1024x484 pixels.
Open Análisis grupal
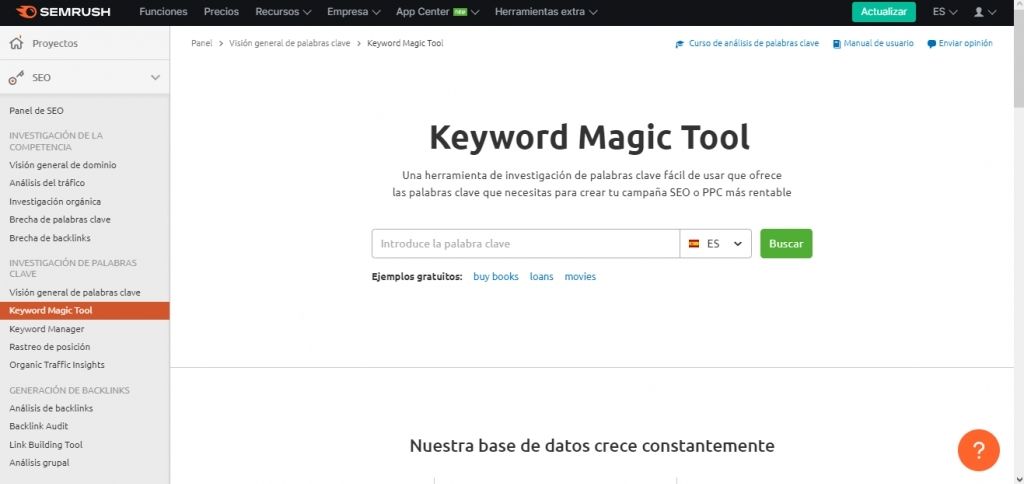[x=39, y=463]
